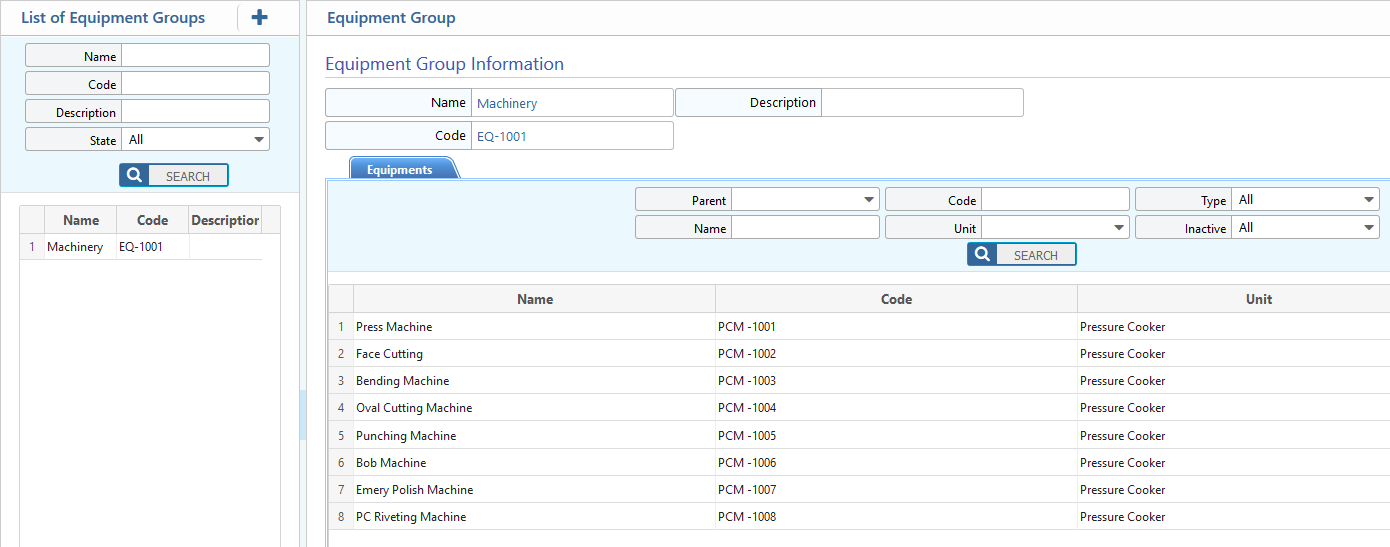
Task: Open the Type dropdown
Action: pyautogui.click(x=1305, y=200)
